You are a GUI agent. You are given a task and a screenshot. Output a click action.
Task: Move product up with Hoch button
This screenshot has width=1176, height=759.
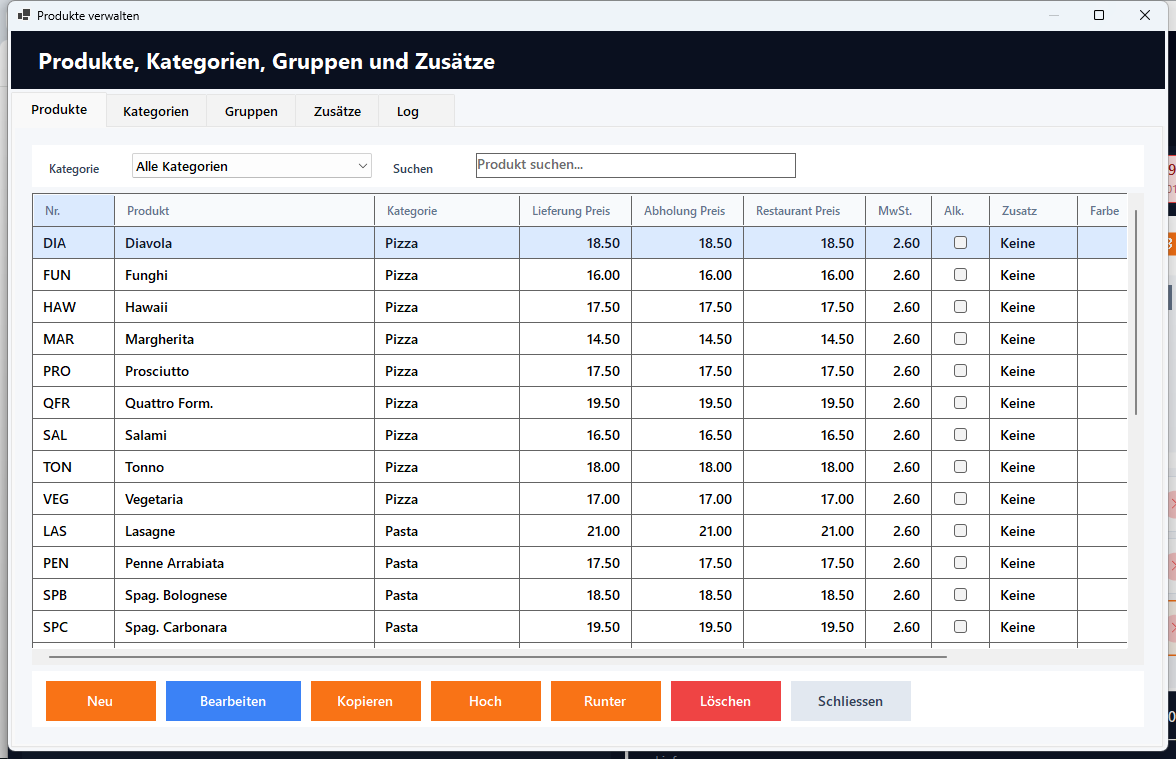coord(486,701)
